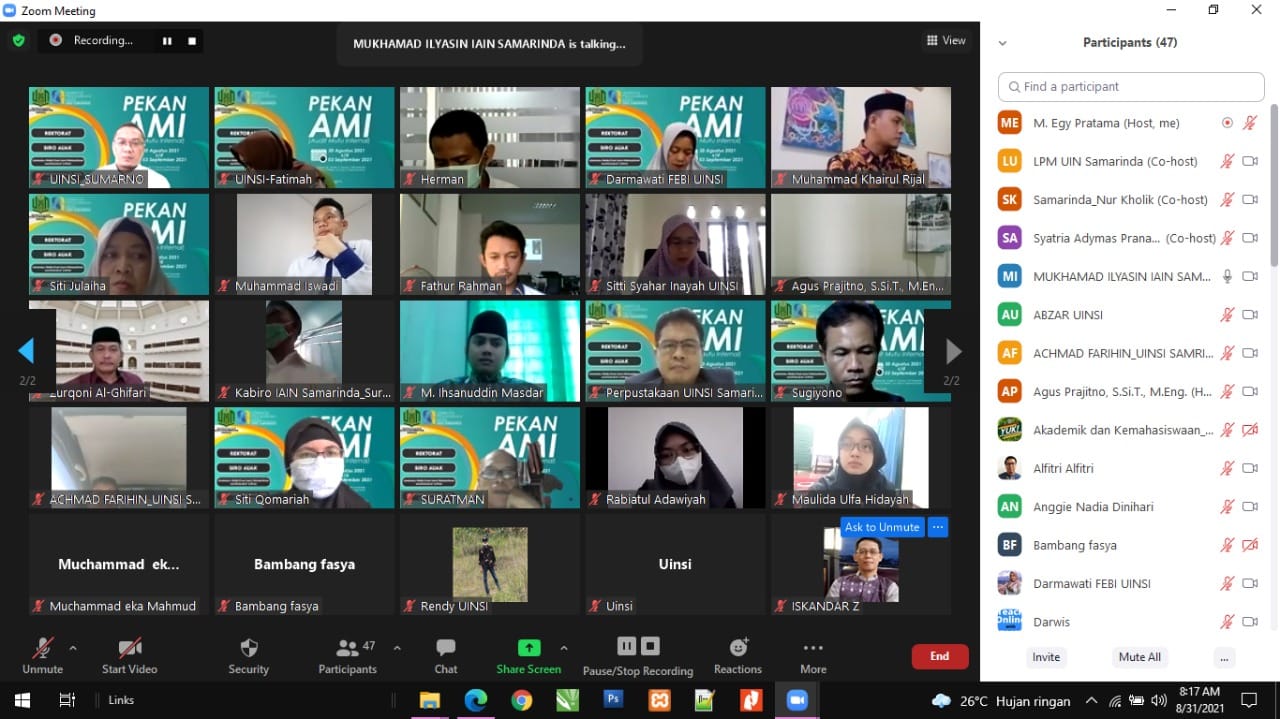
Task: Collapse the Participants panel chevron
Action: point(1003,43)
